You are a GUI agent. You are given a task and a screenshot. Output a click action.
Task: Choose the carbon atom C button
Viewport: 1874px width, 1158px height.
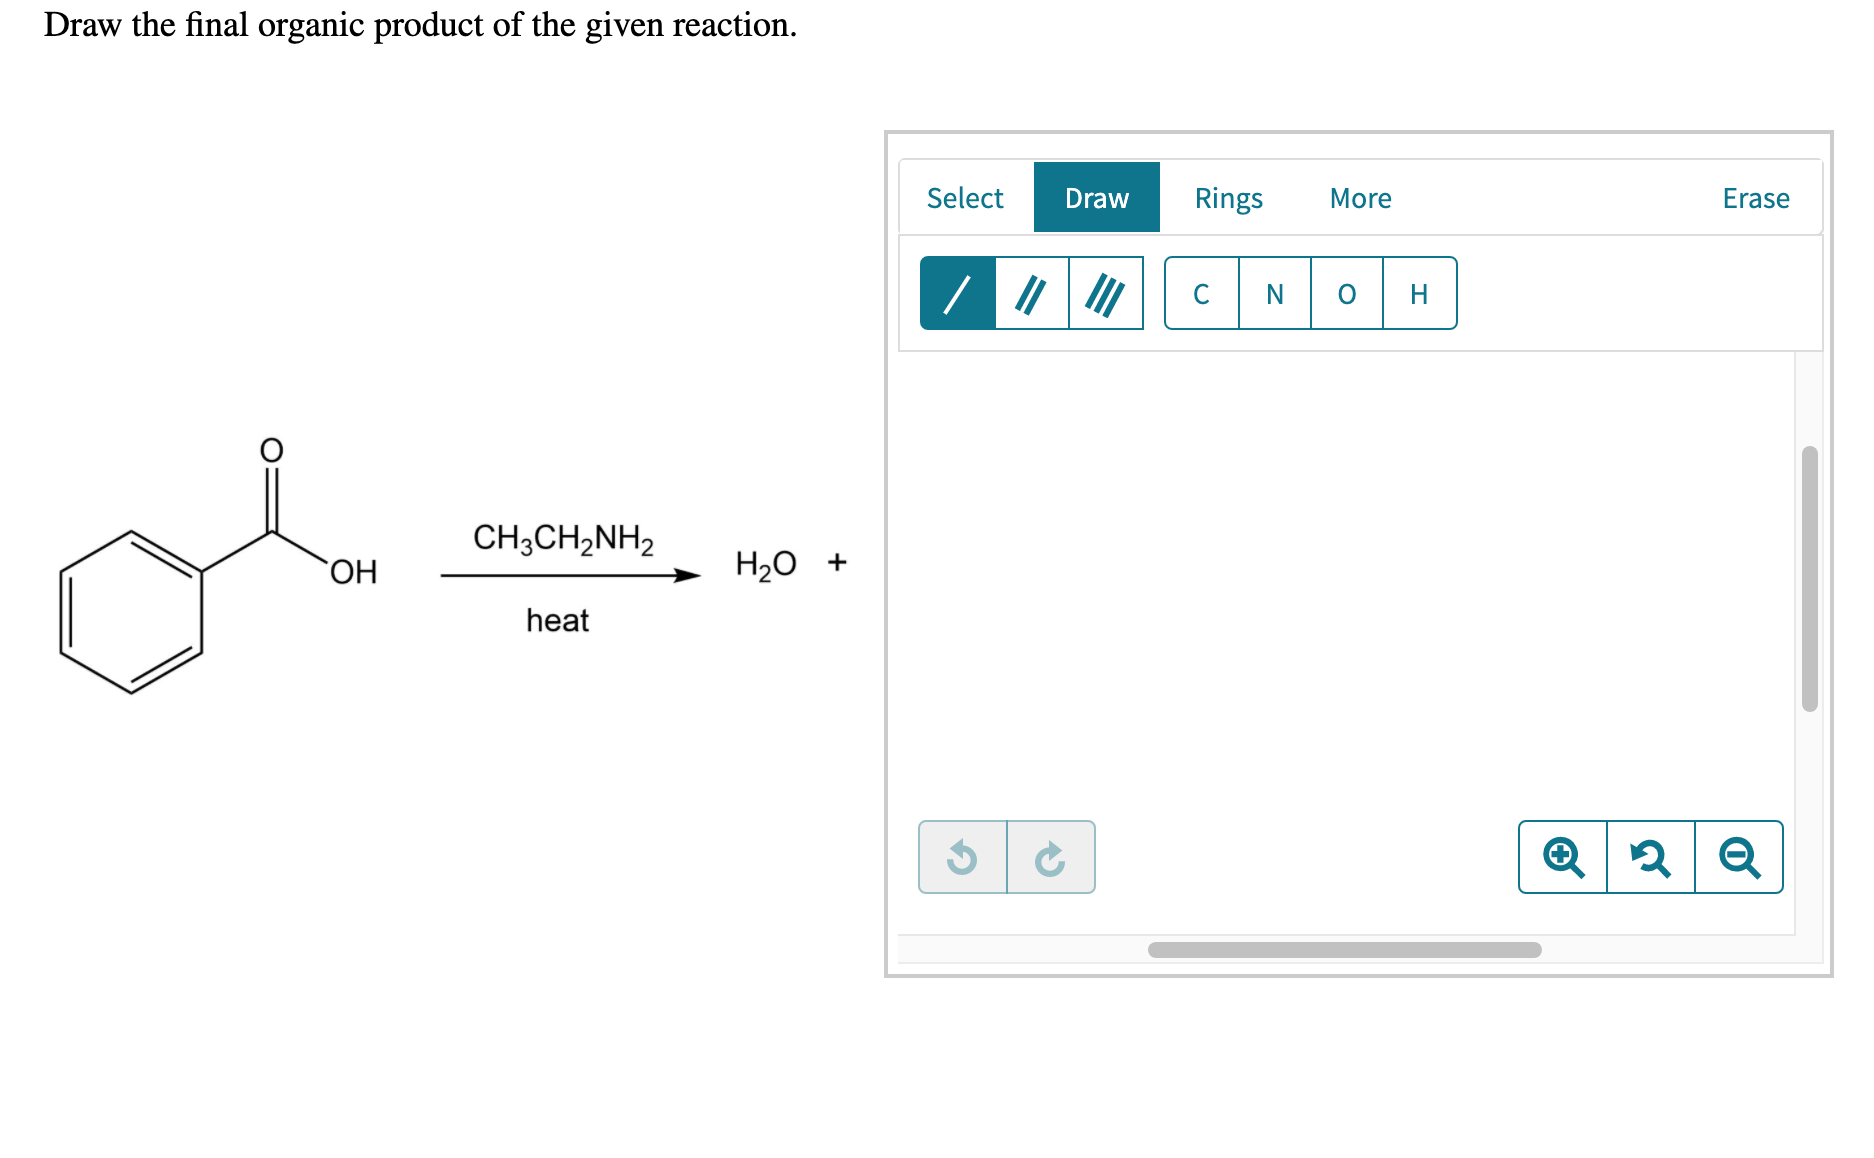1202,293
